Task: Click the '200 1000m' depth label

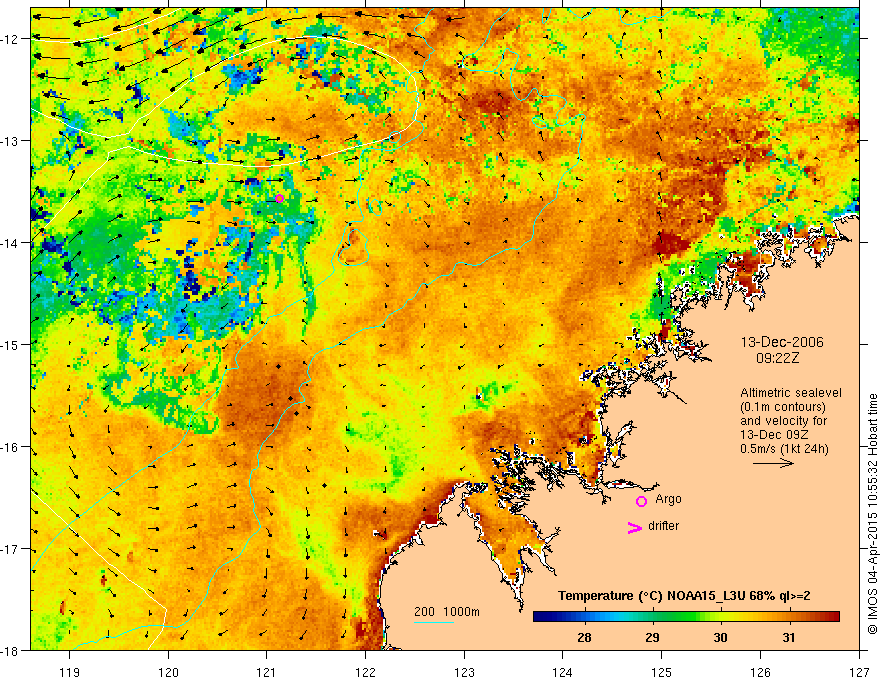Action: pyautogui.click(x=447, y=612)
